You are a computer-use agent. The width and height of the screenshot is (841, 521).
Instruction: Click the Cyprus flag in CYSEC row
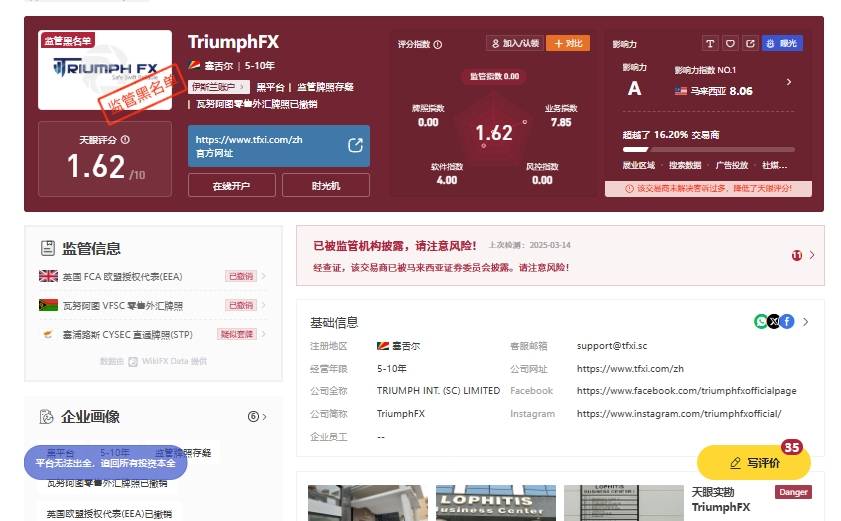(48, 334)
